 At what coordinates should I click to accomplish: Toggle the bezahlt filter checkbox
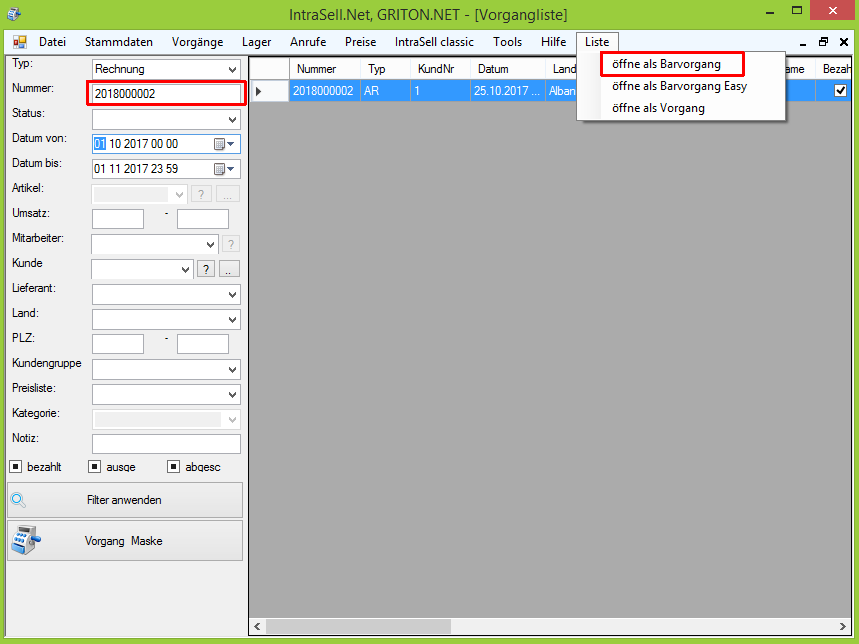16,467
